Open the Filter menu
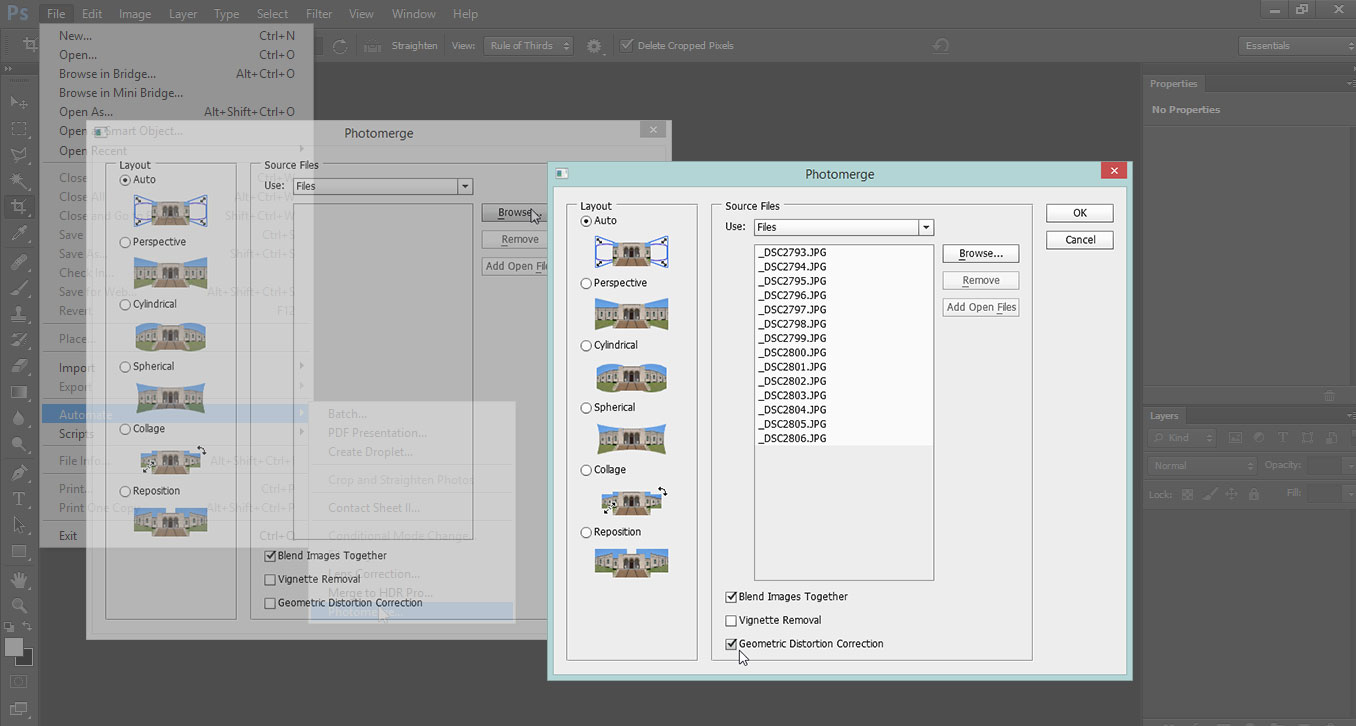 tap(319, 14)
